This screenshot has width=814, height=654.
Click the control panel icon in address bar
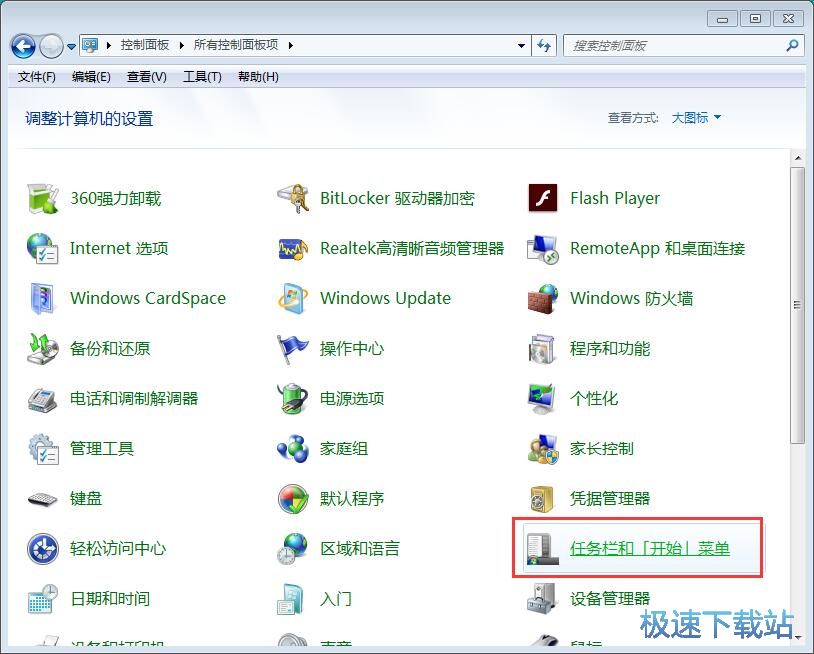coord(90,45)
